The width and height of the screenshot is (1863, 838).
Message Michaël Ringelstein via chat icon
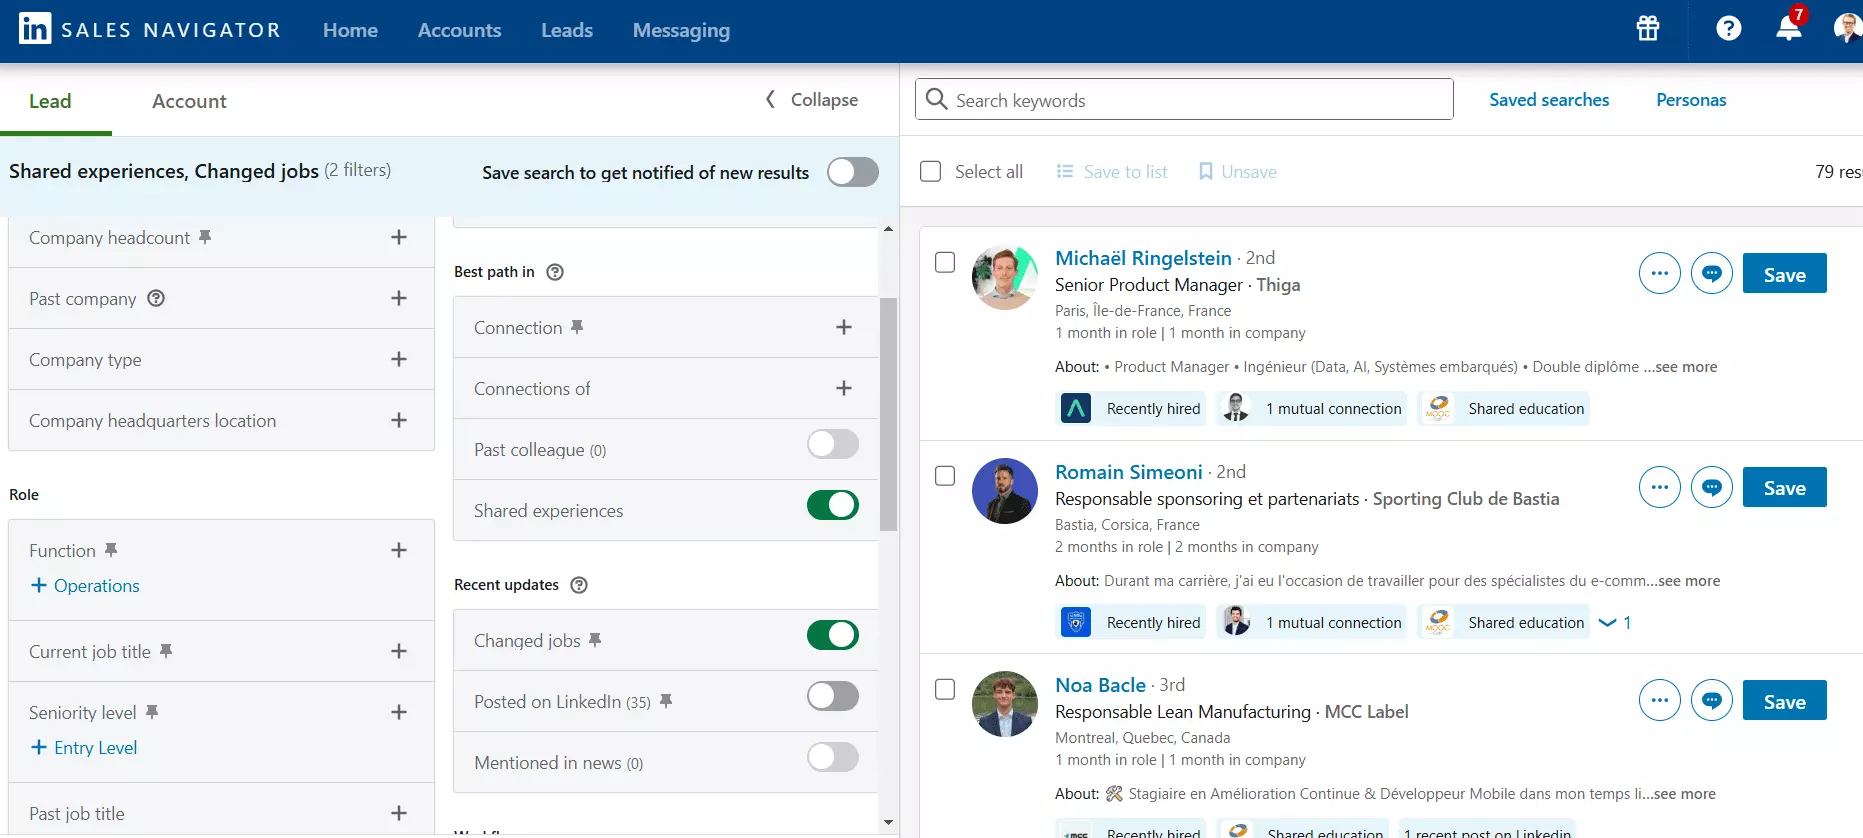click(x=1712, y=273)
